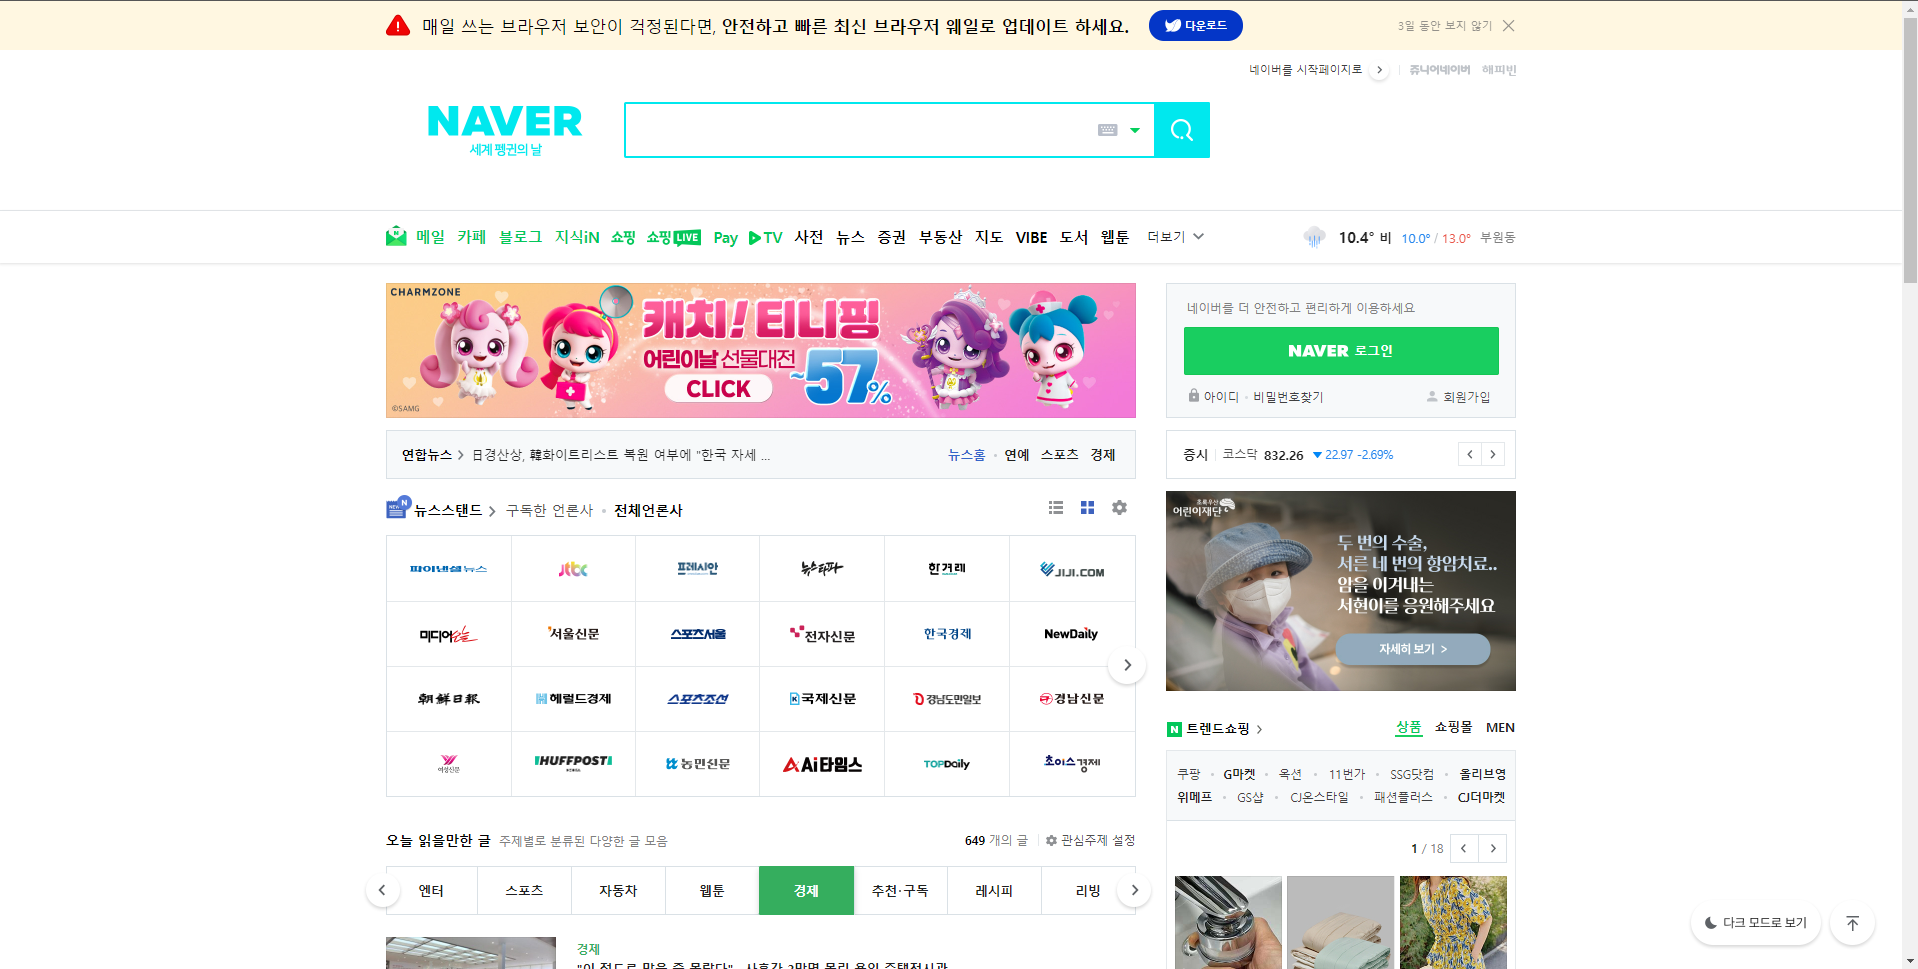Image resolution: width=1918 pixels, height=969 pixels.
Task: Open the TV play icon link
Action: 765,238
